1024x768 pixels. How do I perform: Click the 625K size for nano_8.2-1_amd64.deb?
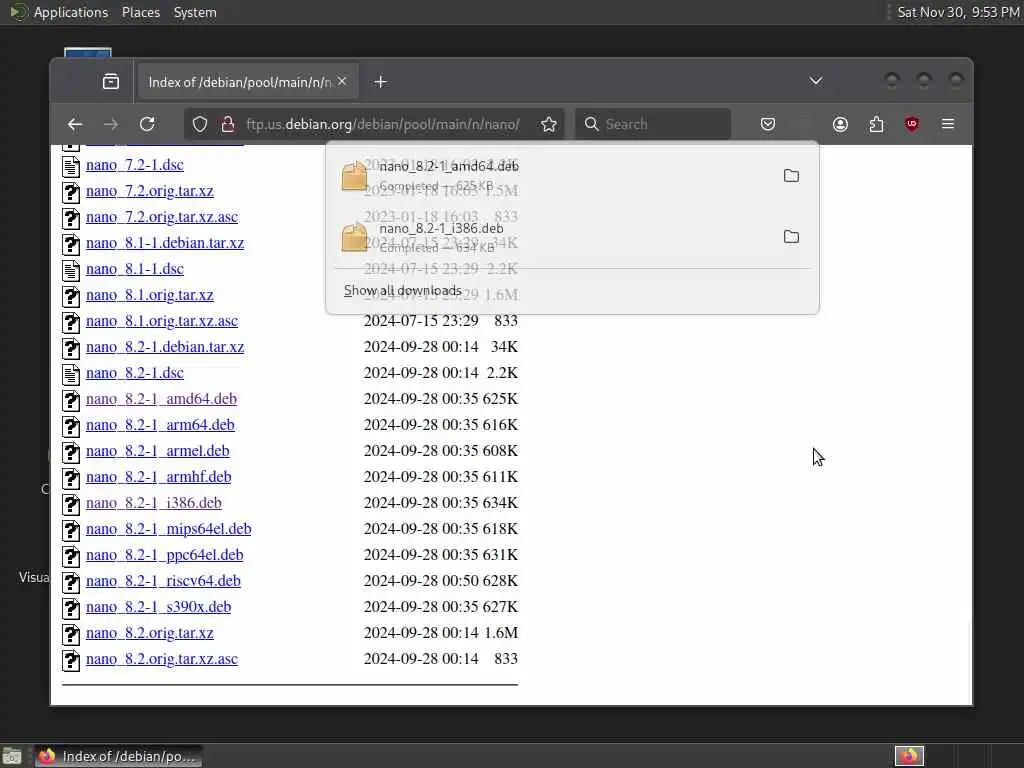500,399
